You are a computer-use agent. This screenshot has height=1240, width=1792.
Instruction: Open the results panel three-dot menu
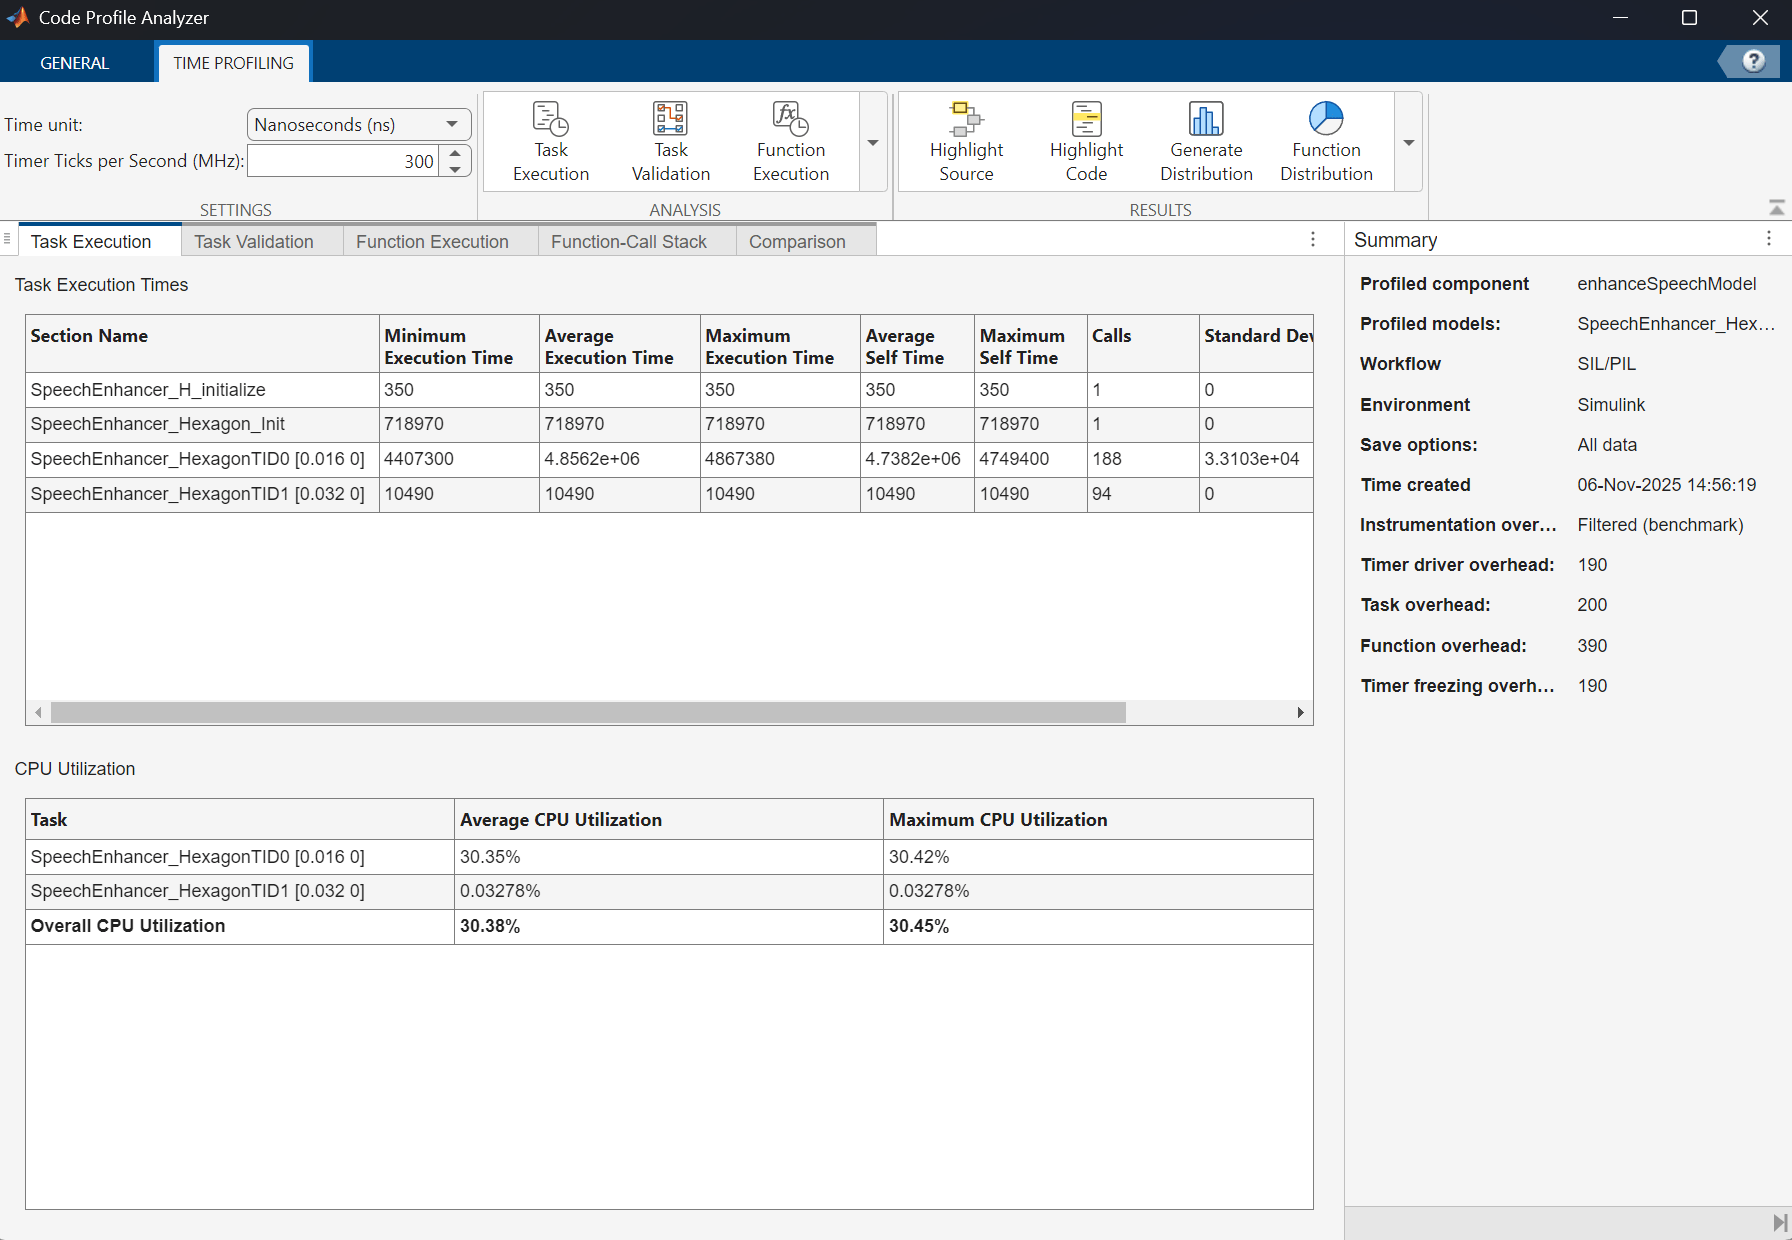point(1313,240)
